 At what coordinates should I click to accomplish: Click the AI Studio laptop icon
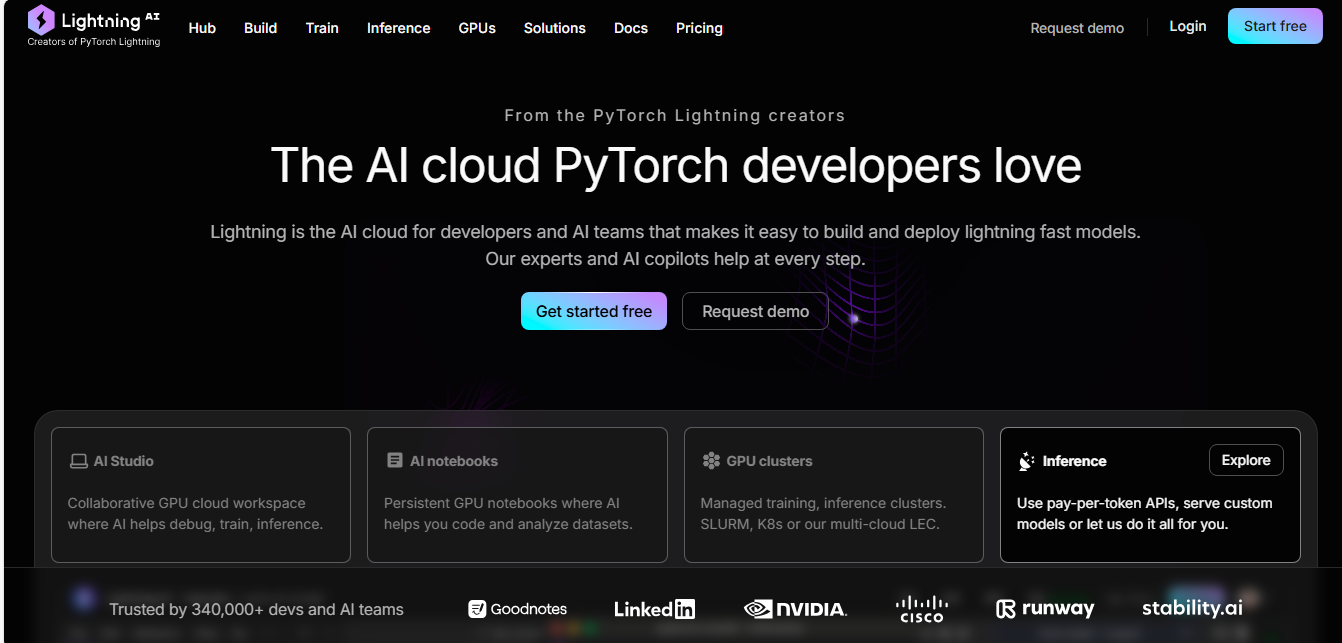[78, 461]
